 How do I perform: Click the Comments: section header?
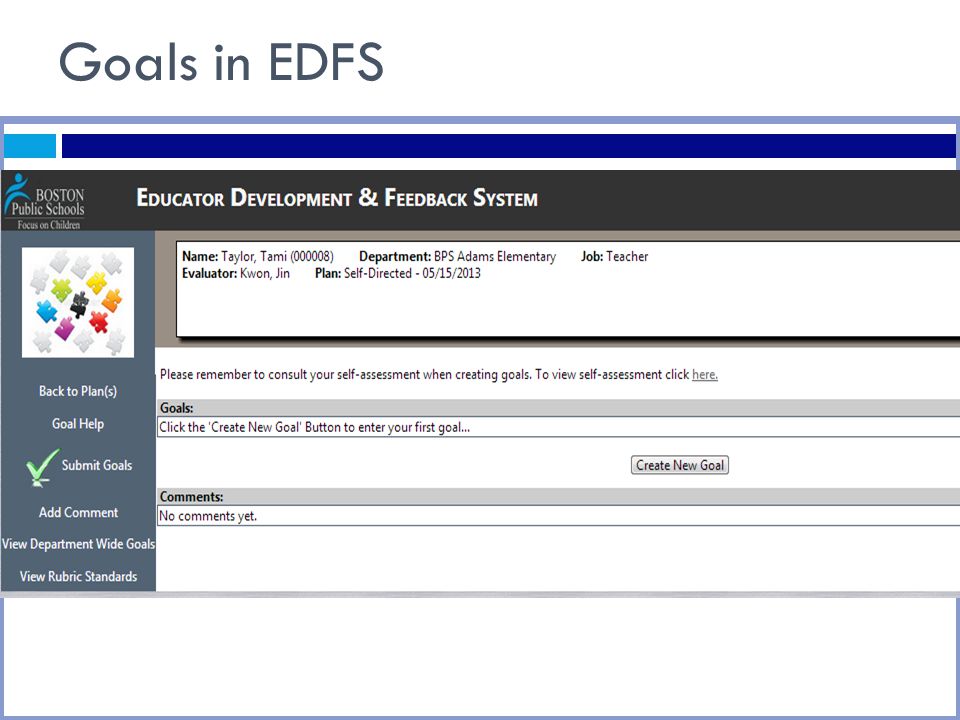point(558,497)
